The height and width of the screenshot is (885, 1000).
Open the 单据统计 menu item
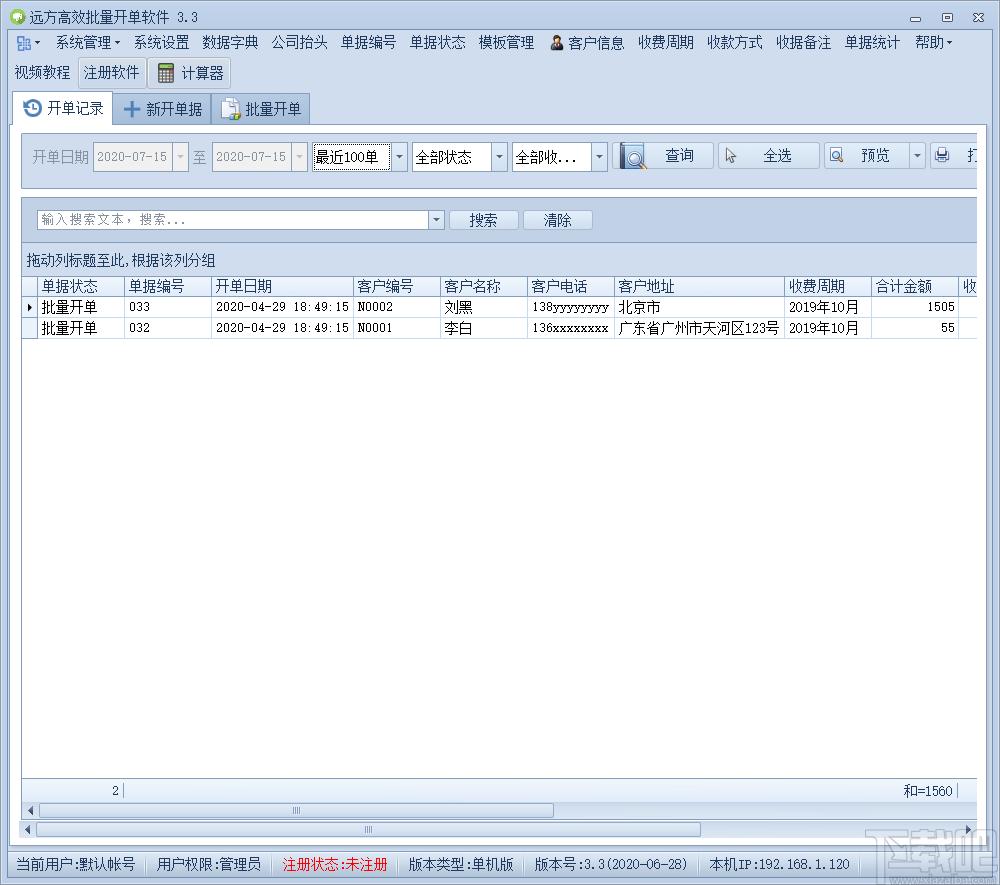pos(872,43)
